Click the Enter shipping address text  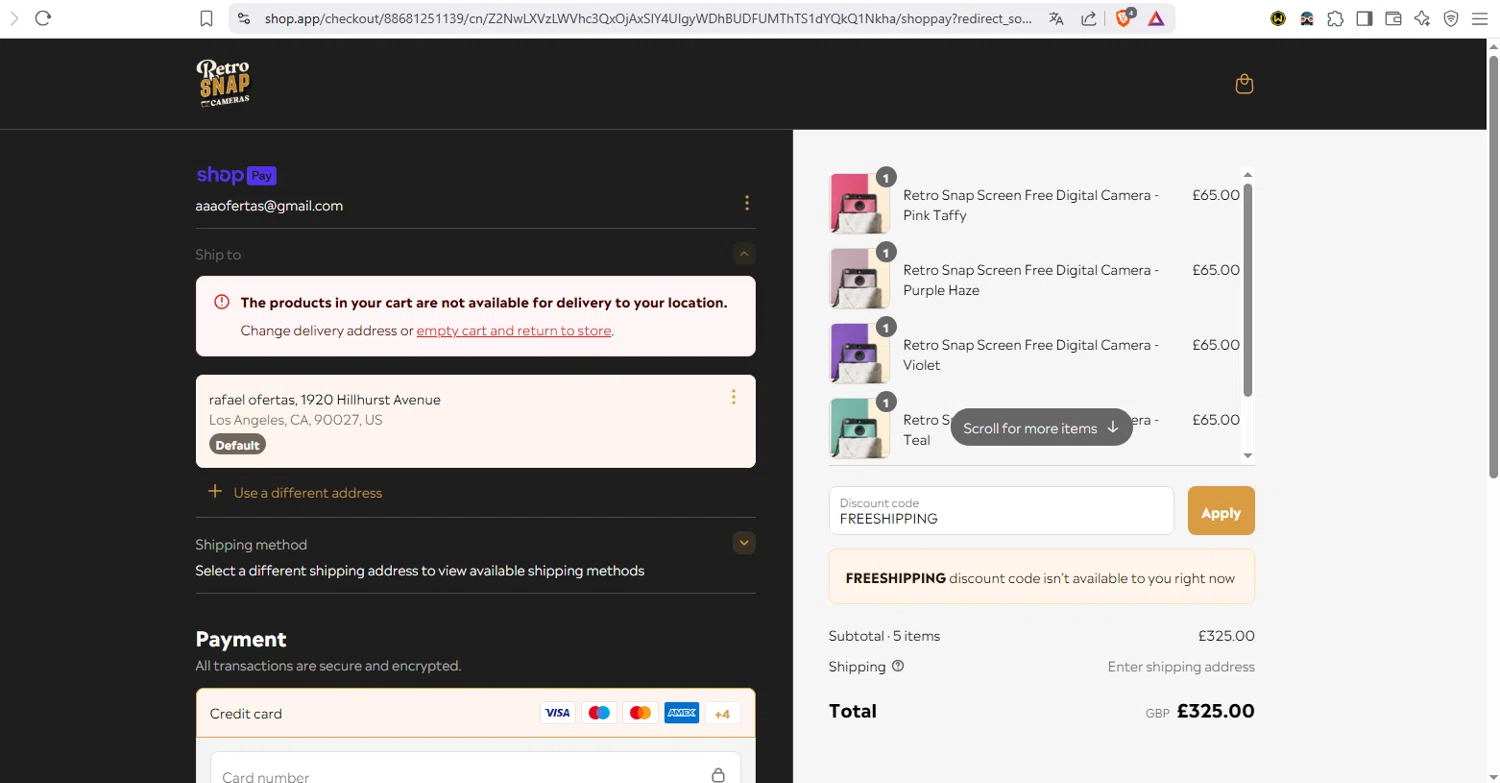tap(1181, 667)
